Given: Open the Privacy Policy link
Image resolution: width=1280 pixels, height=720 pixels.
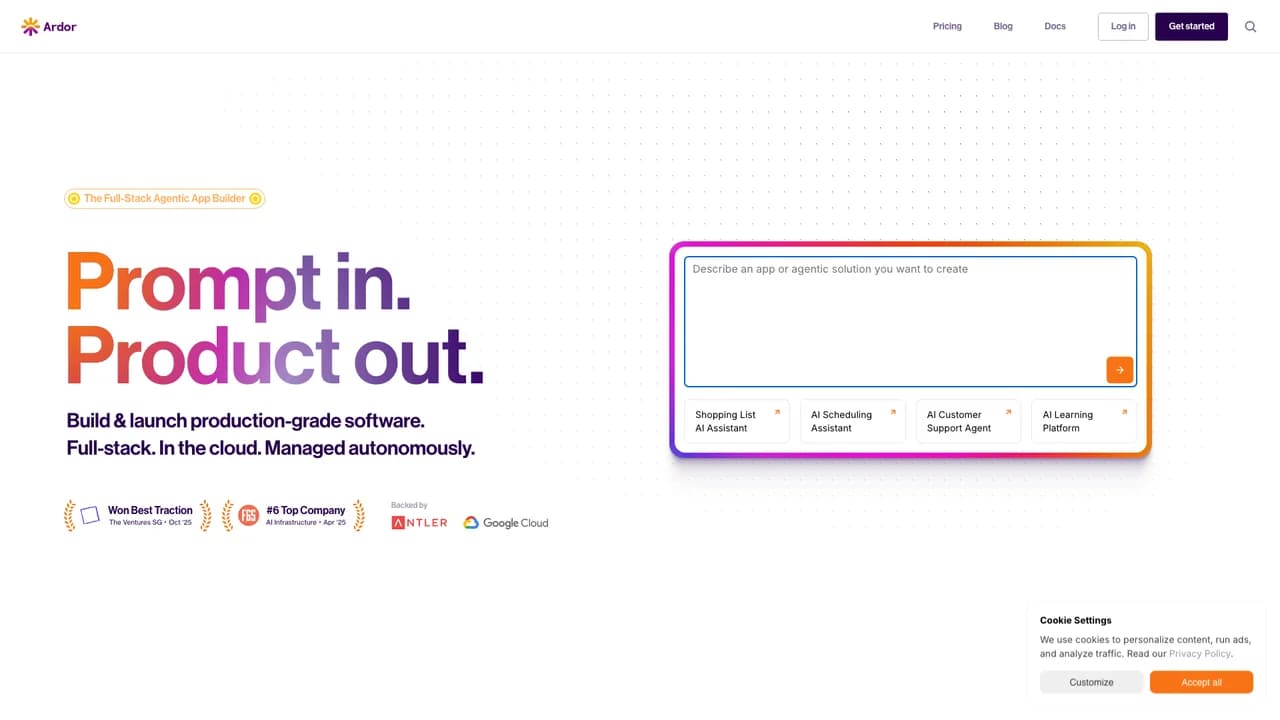Looking at the screenshot, I should click(x=1200, y=654).
